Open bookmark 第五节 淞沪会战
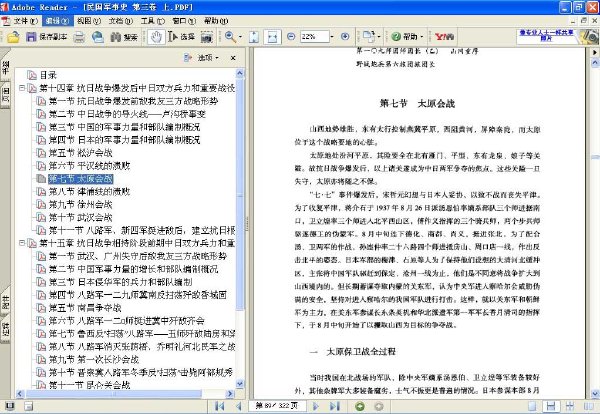This screenshot has width=600, height=414. (80, 153)
